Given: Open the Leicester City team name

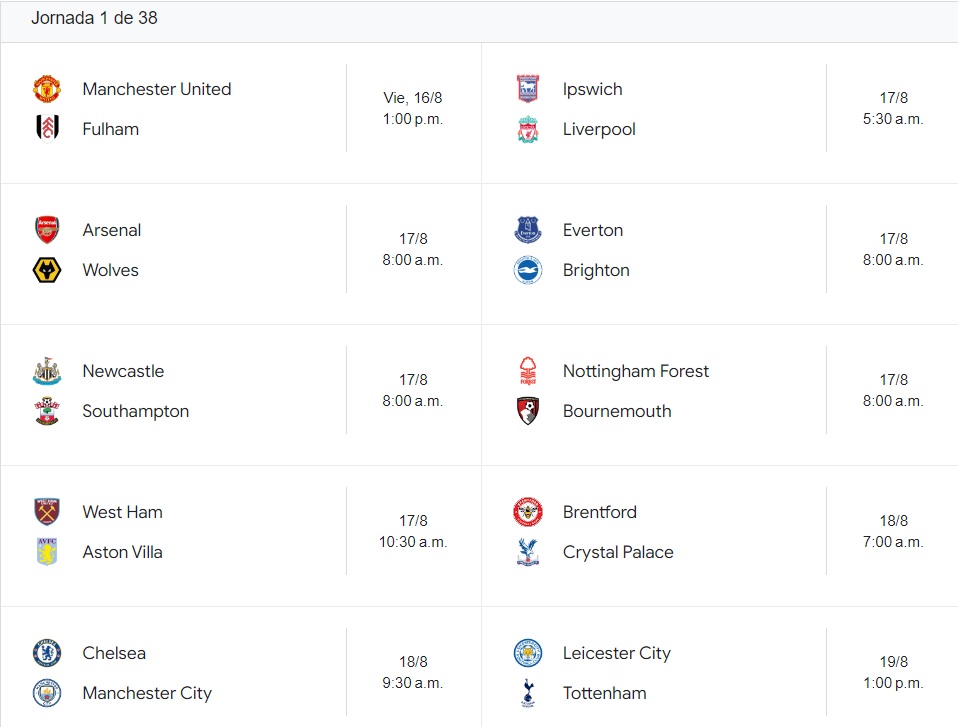Looking at the screenshot, I should pyautogui.click(x=616, y=653).
